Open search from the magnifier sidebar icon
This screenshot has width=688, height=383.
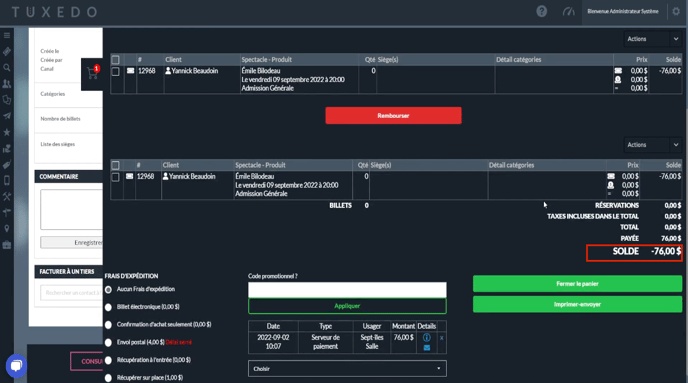point(7,68)
